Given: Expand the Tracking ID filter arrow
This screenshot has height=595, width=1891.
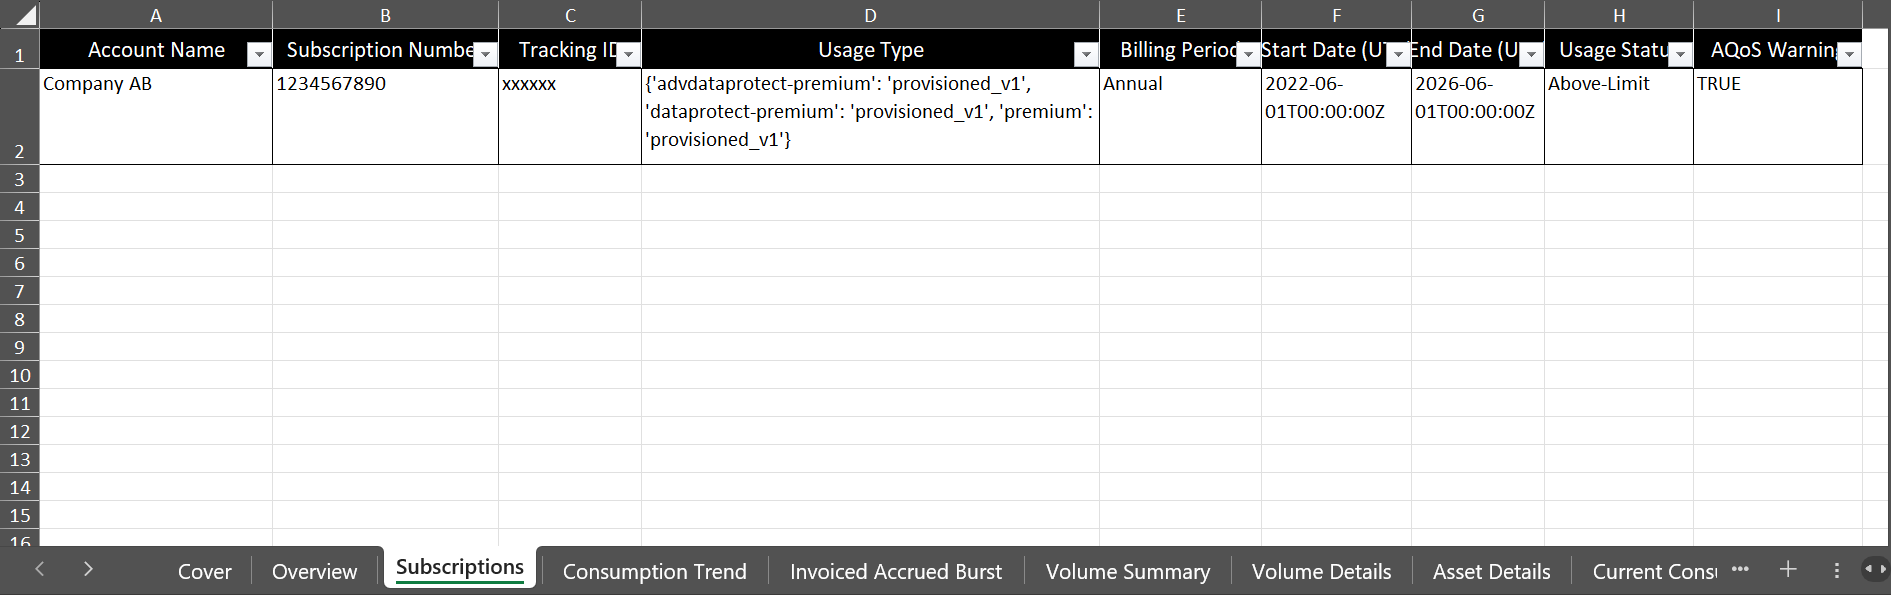Looking at the screenshot, I should tap(628, 55).
